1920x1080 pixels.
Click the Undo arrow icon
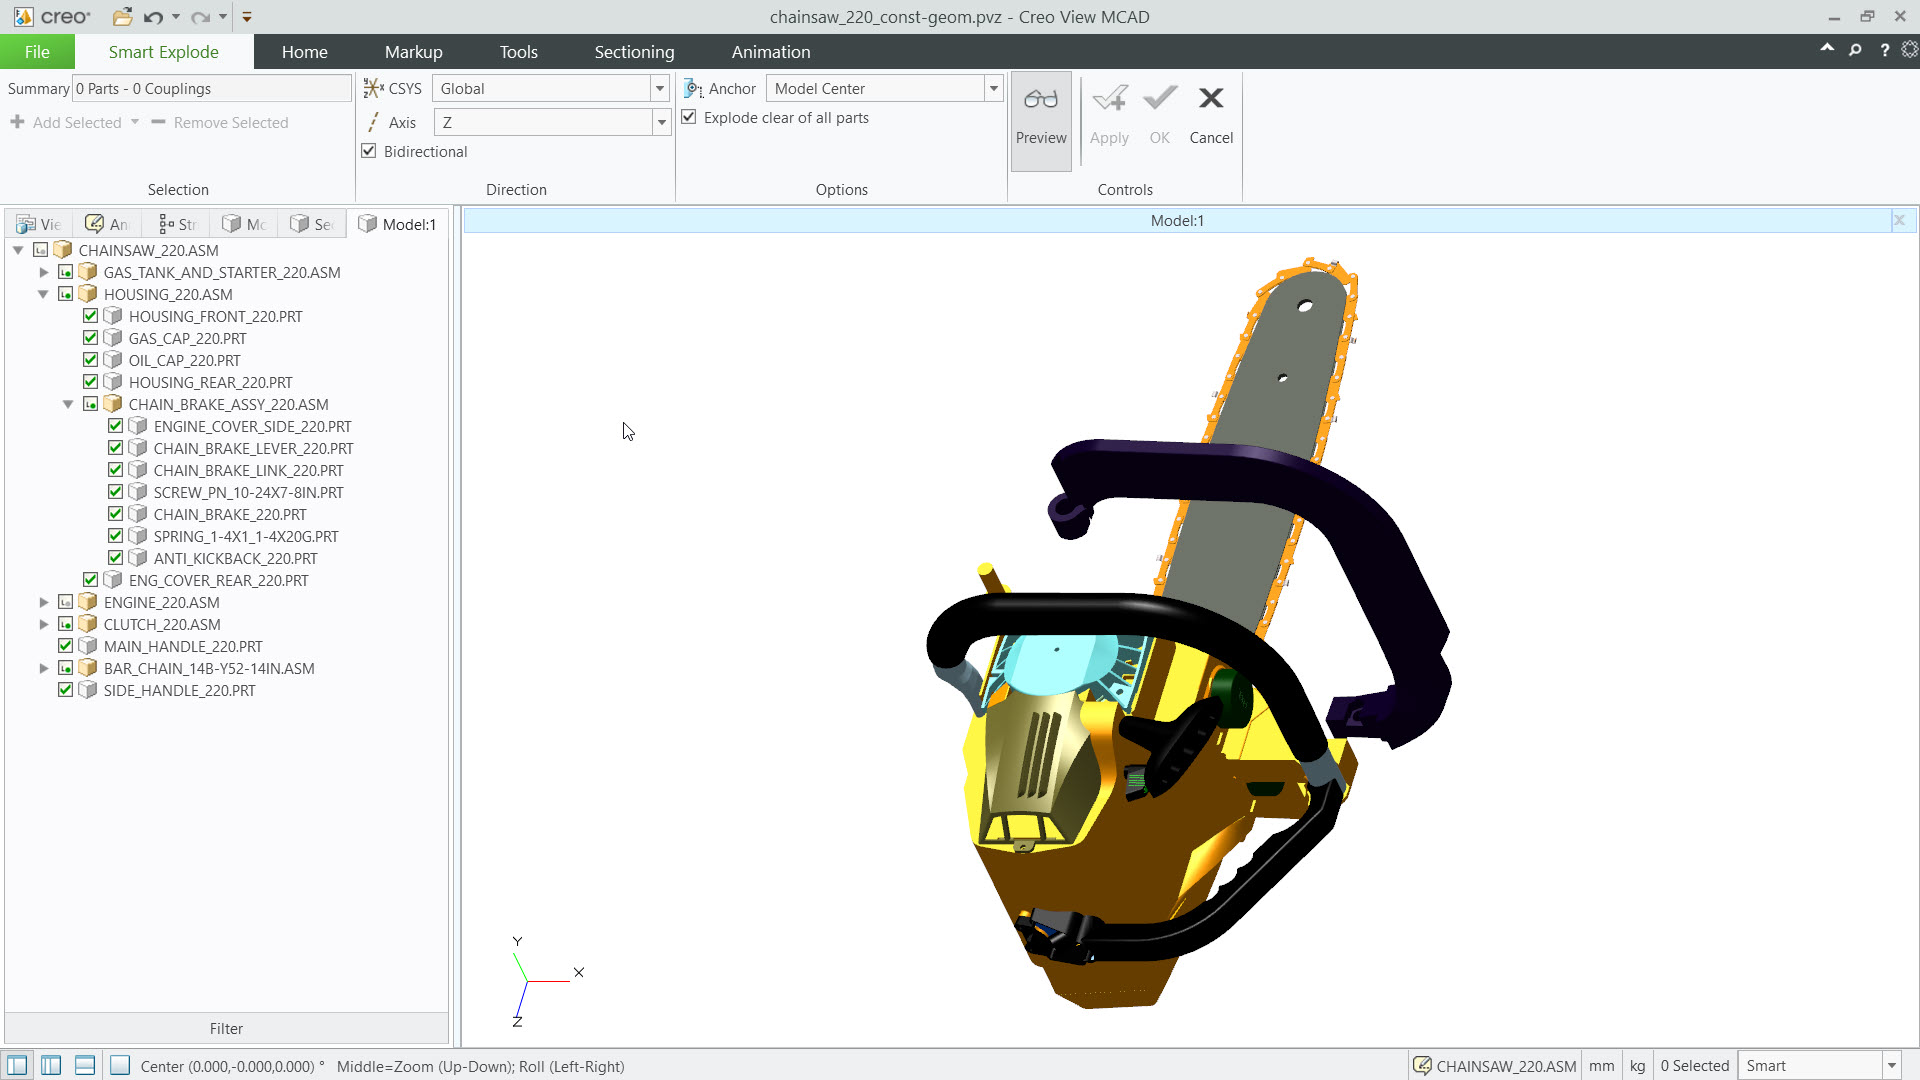point(153,17)
